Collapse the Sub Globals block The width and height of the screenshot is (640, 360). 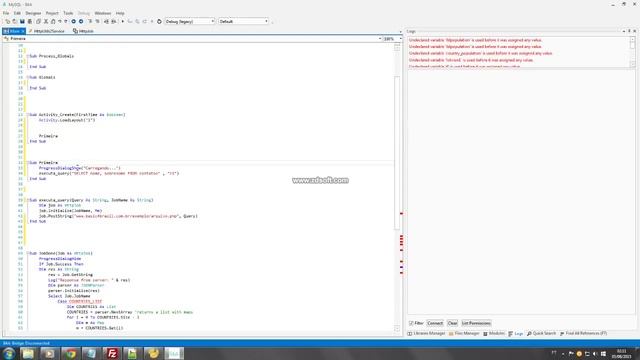[x=28, y=77]
